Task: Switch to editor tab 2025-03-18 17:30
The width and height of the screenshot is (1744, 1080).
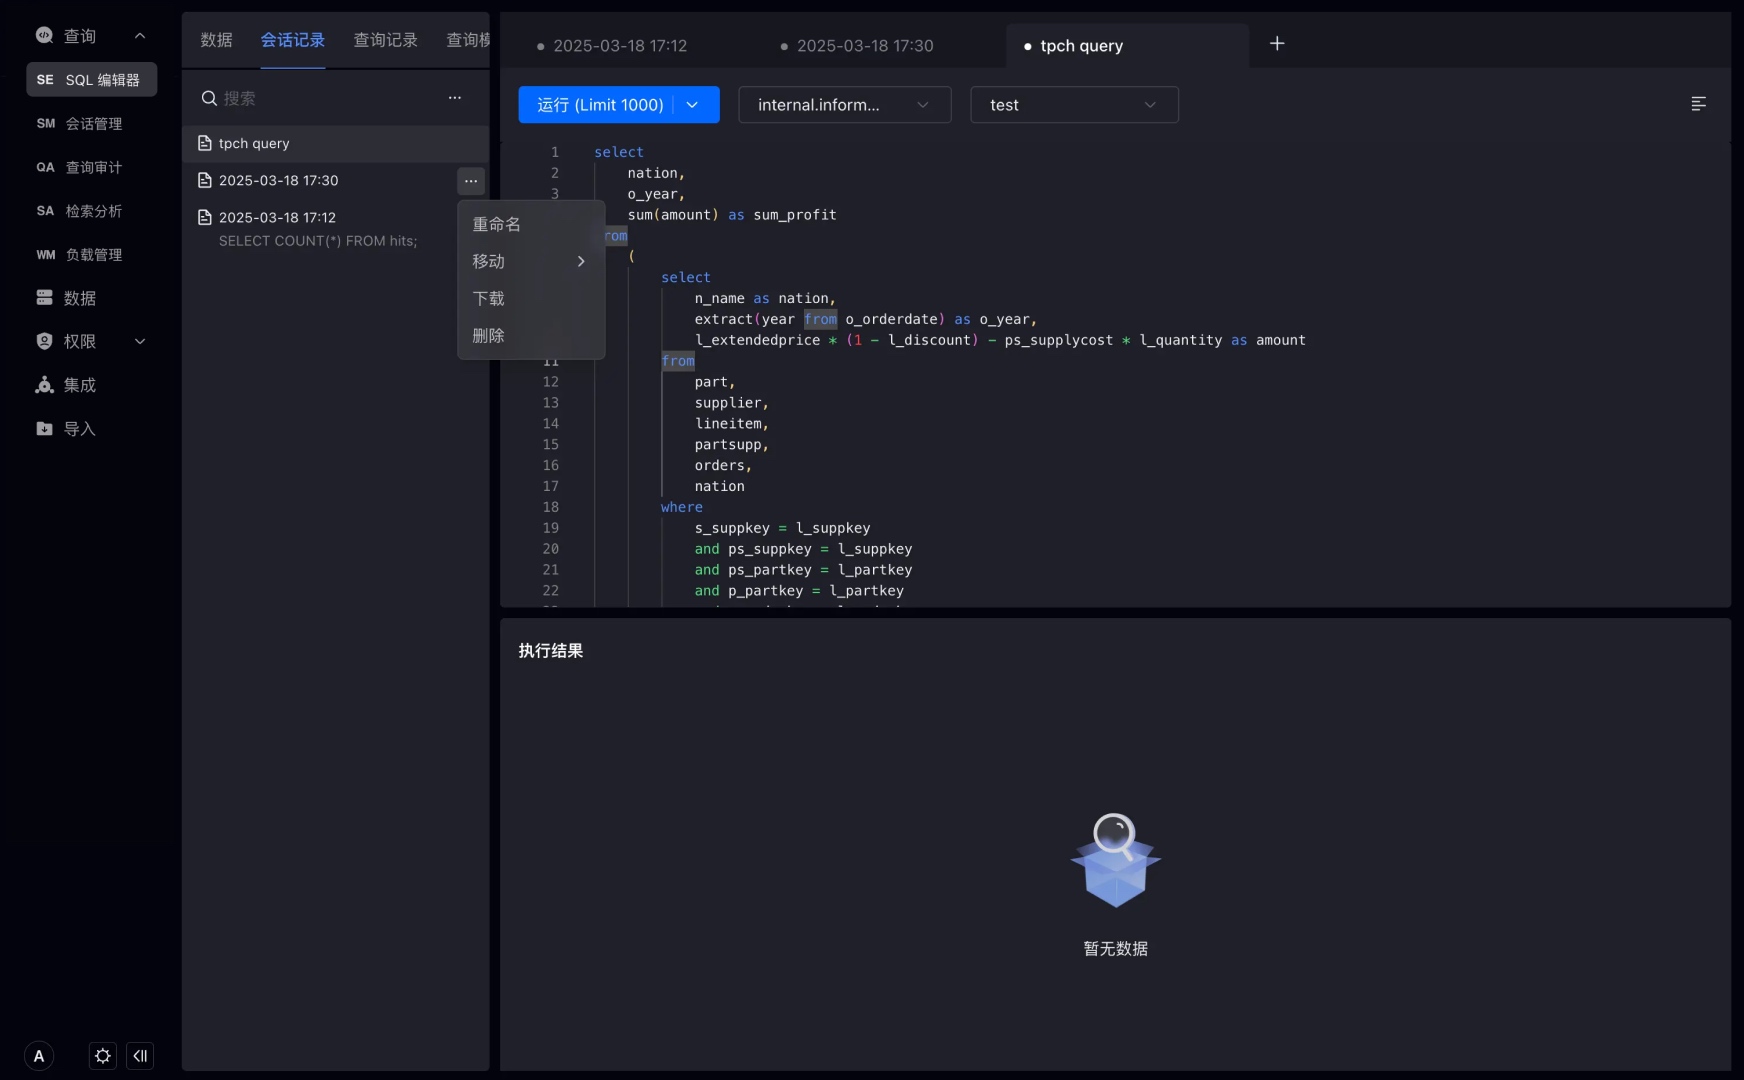Action: (866, 46)
